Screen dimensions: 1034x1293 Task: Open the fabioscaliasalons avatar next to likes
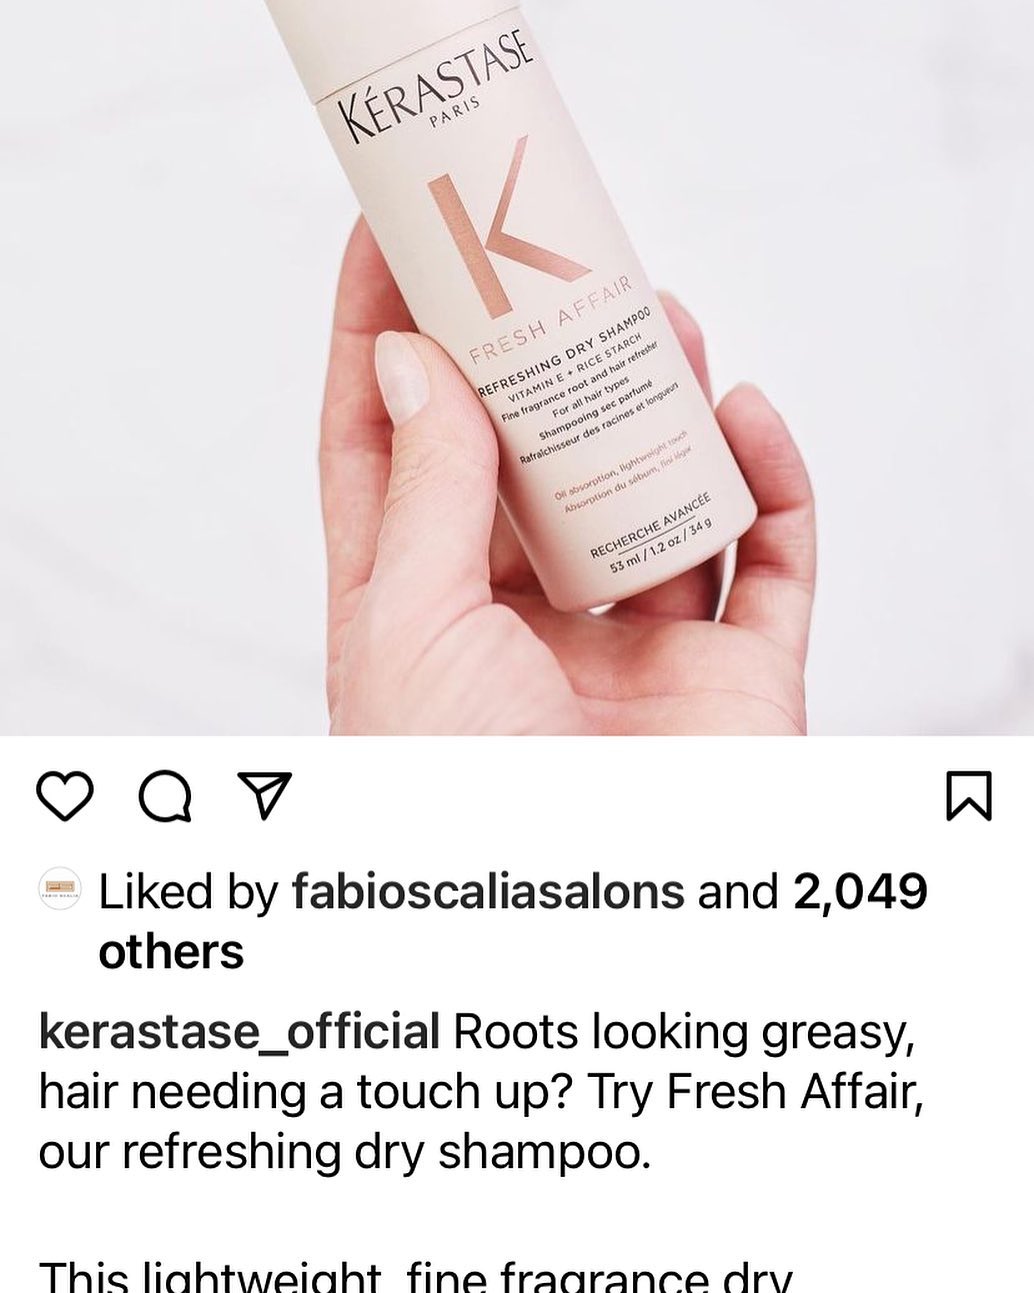[x=59, y=889]
